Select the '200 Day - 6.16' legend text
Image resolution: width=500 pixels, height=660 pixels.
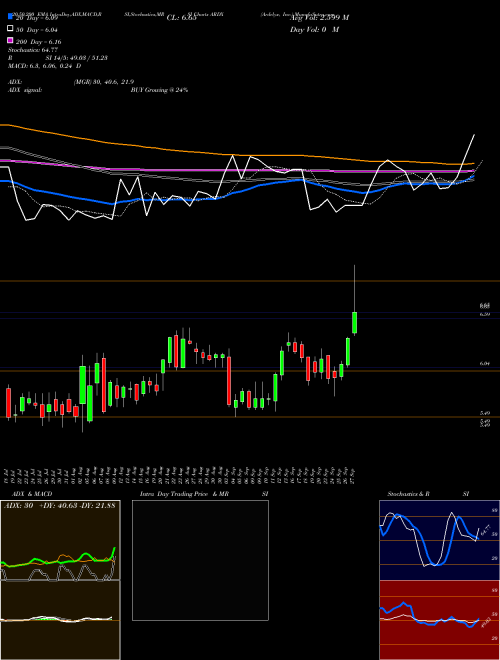point(39,42)
